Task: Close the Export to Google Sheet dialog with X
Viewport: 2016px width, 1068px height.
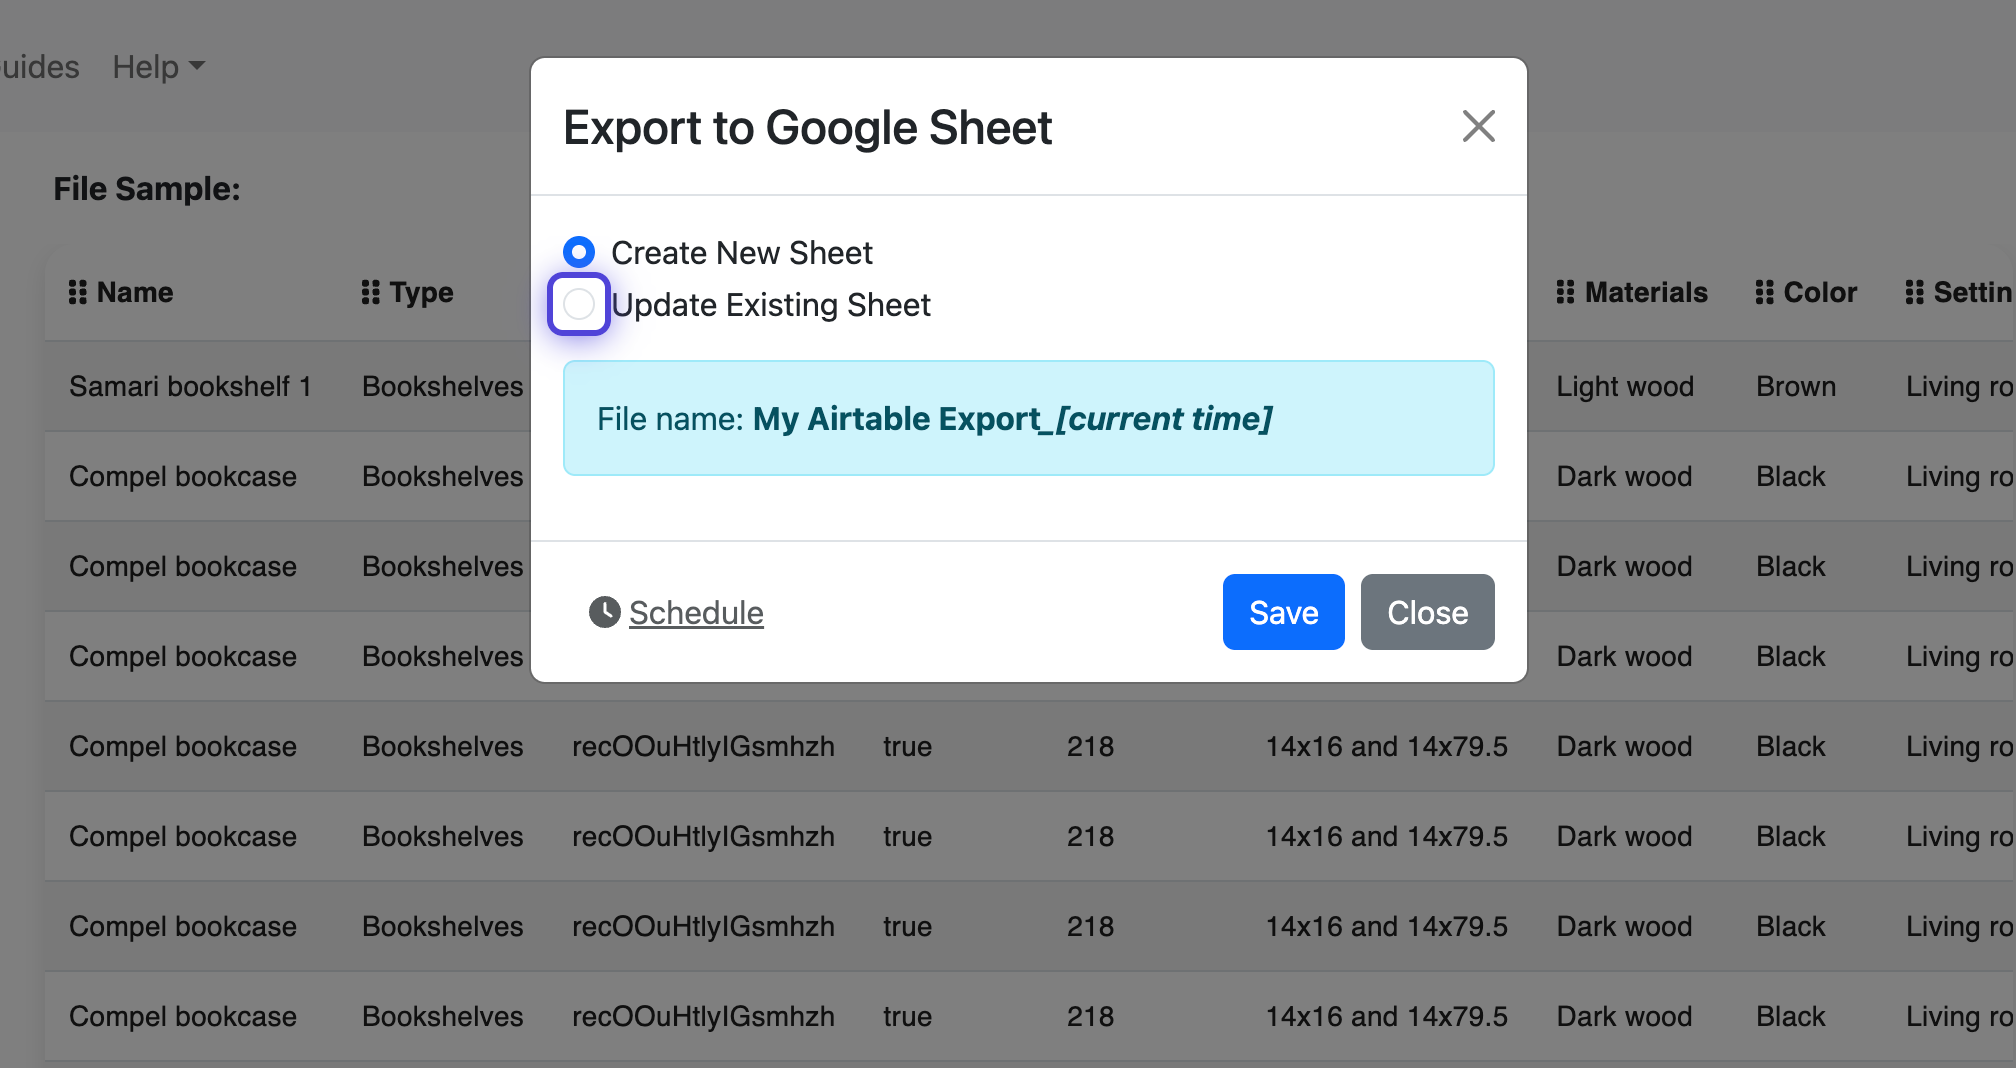Action: (1478, 127)
